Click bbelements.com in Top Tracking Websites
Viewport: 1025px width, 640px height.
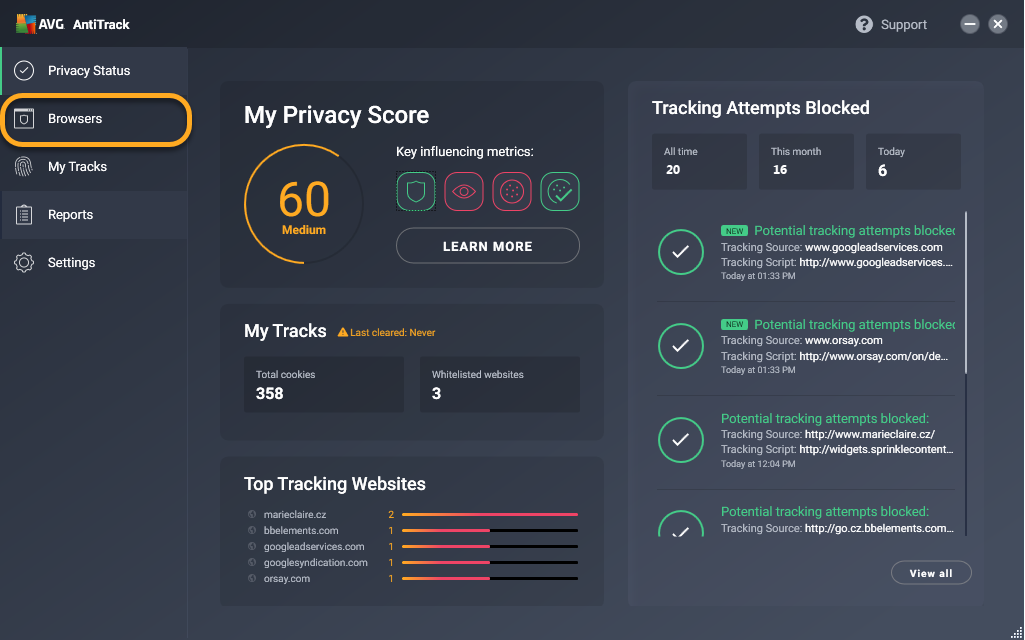coord(301,530)
